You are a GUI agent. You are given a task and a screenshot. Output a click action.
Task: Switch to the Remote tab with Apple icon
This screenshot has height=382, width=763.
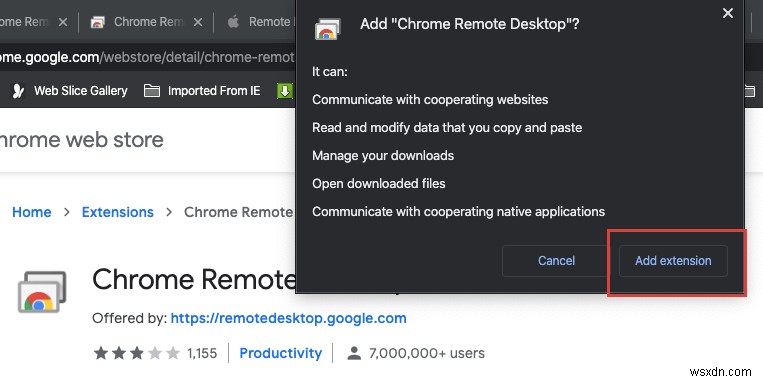point(260,22)
